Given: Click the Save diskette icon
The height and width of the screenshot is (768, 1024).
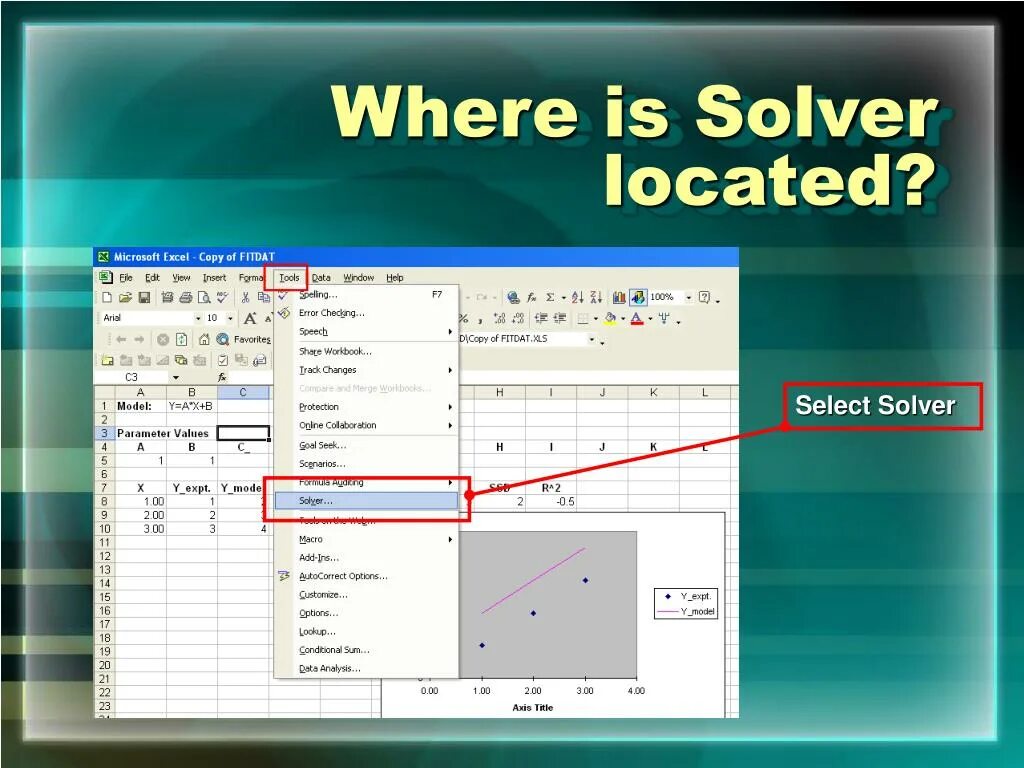Looking at the screenshot, I should [144, 298].
